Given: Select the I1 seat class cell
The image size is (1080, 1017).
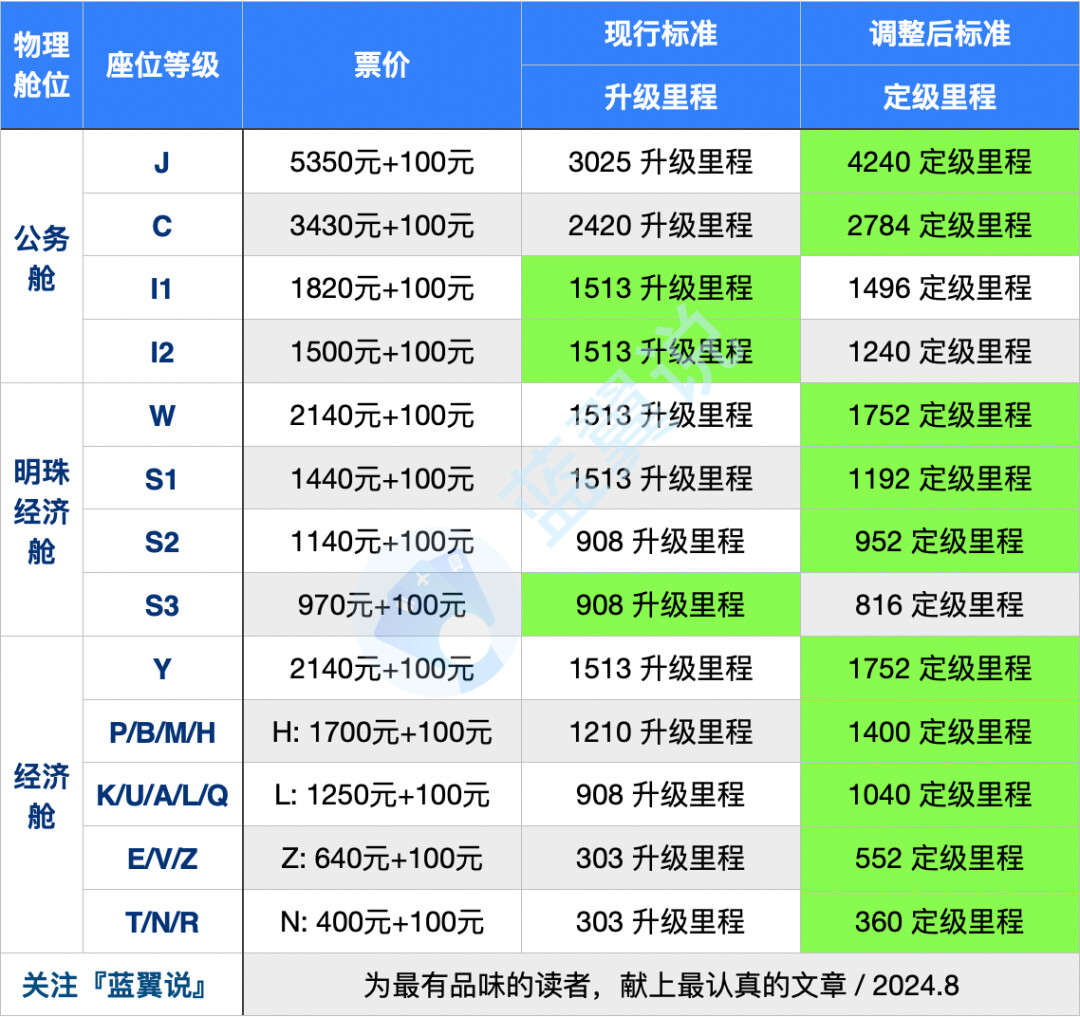Looking at the screenshot, I should coord(162,289).
